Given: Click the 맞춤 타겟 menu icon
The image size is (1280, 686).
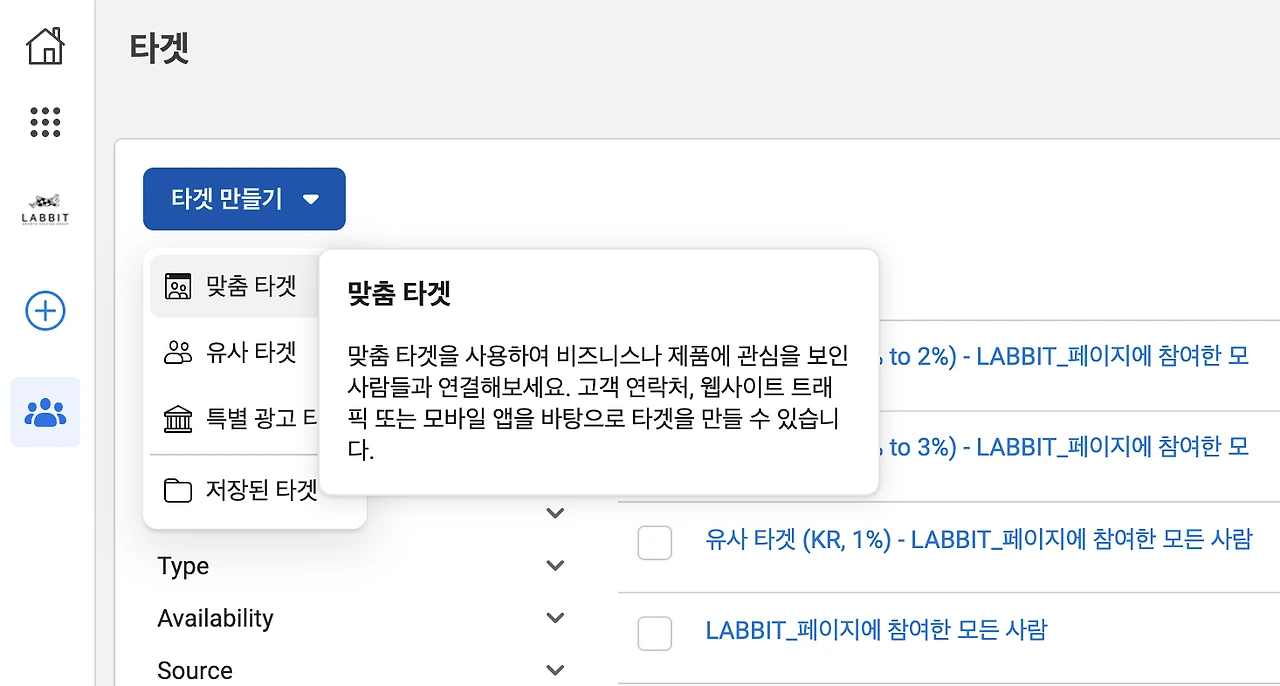Looking at the screenshot, I should coord(178,287).
